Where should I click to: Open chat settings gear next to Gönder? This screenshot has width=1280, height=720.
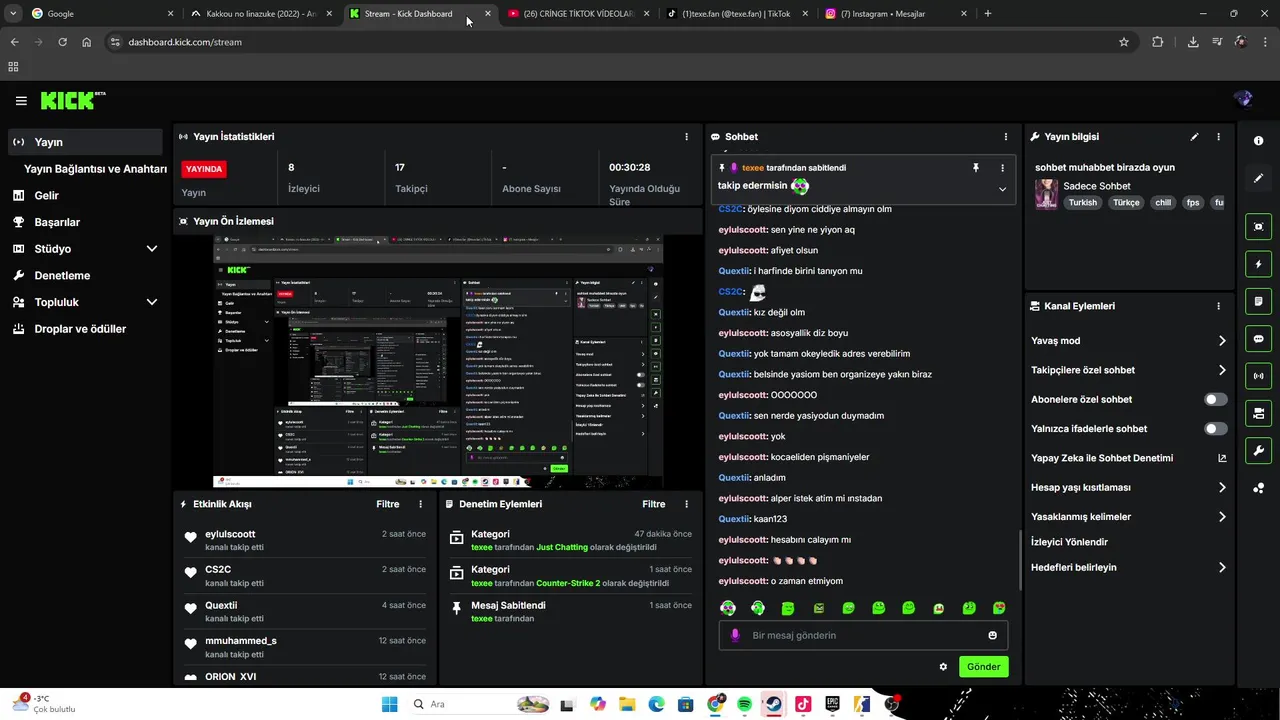(943, 667)
